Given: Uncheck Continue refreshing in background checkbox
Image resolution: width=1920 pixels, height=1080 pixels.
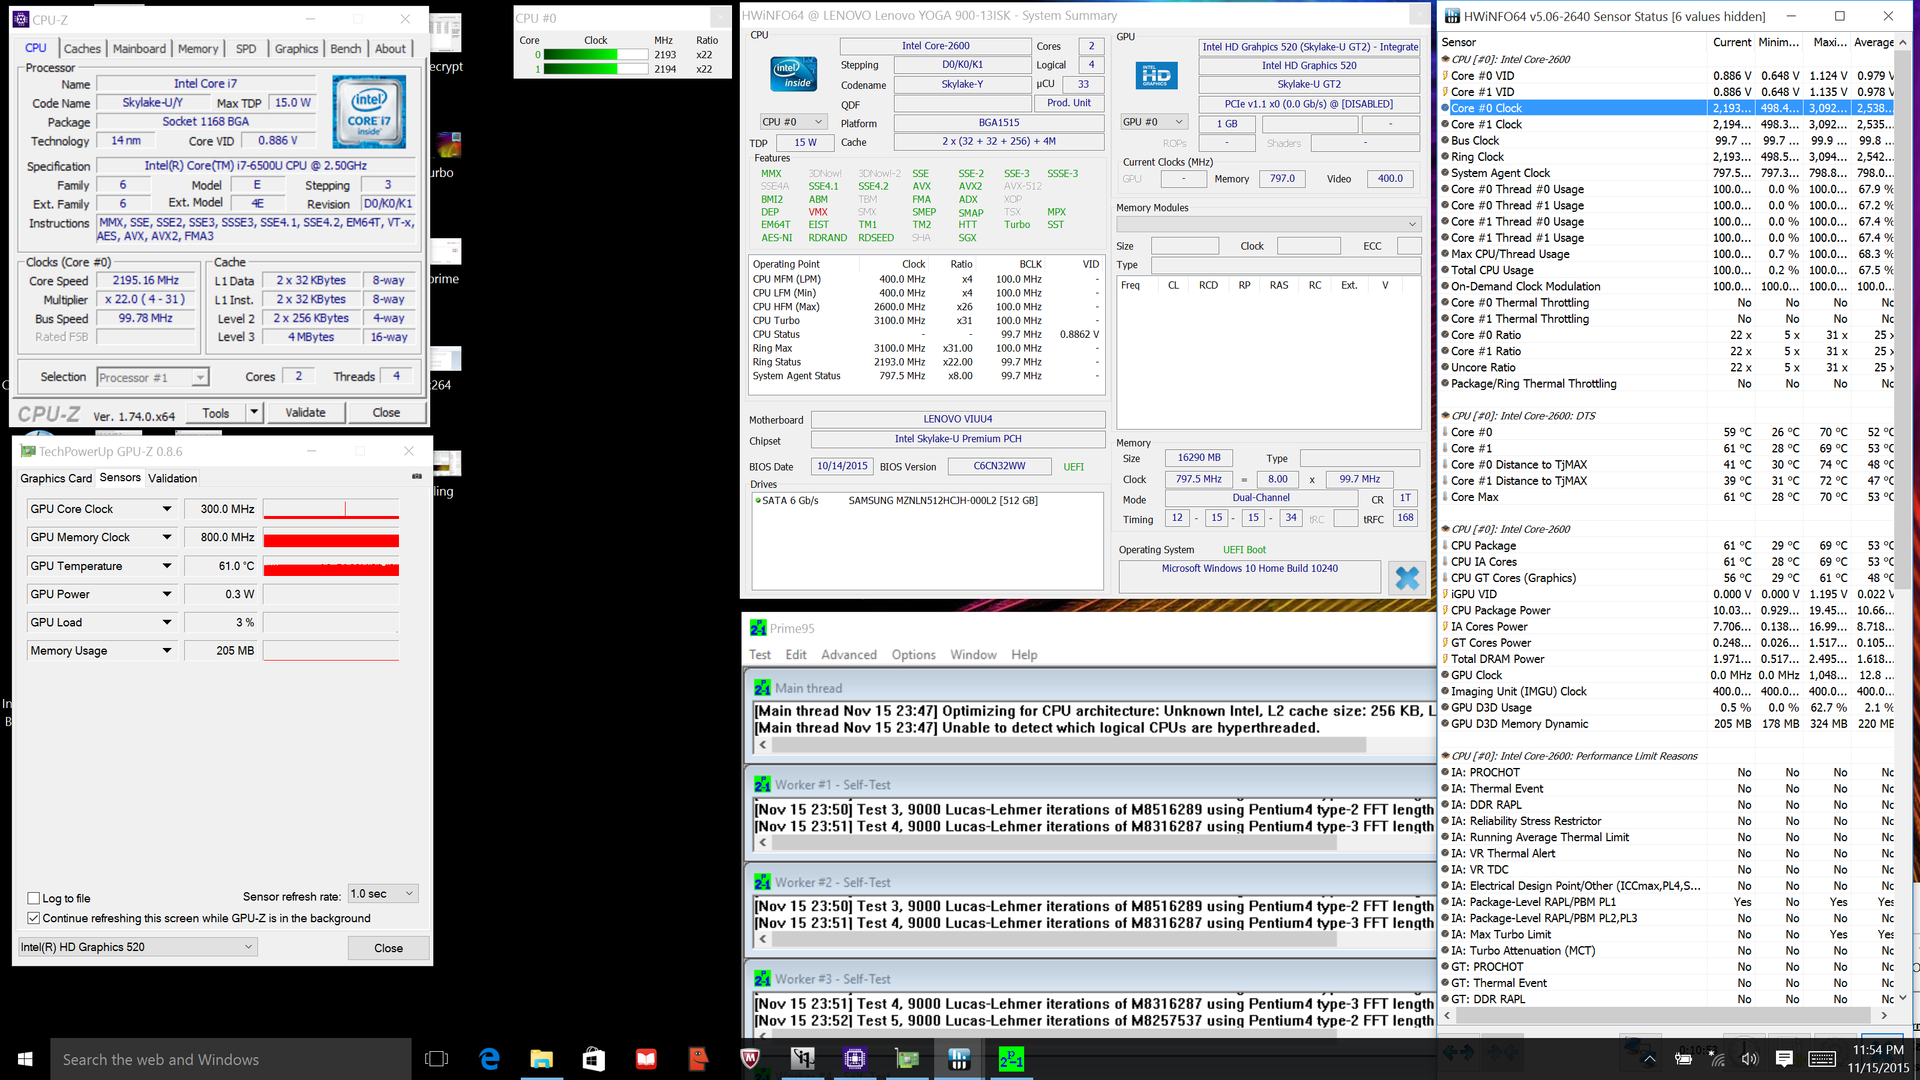Looking at the screenshot, I should pos(34,918).
